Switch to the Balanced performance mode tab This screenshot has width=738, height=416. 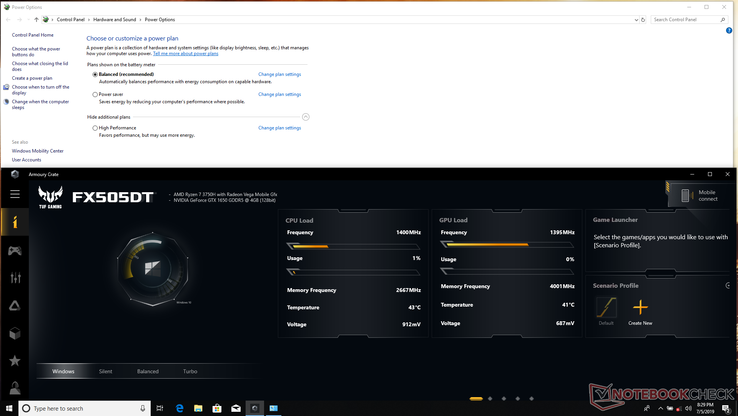[148, 371]
